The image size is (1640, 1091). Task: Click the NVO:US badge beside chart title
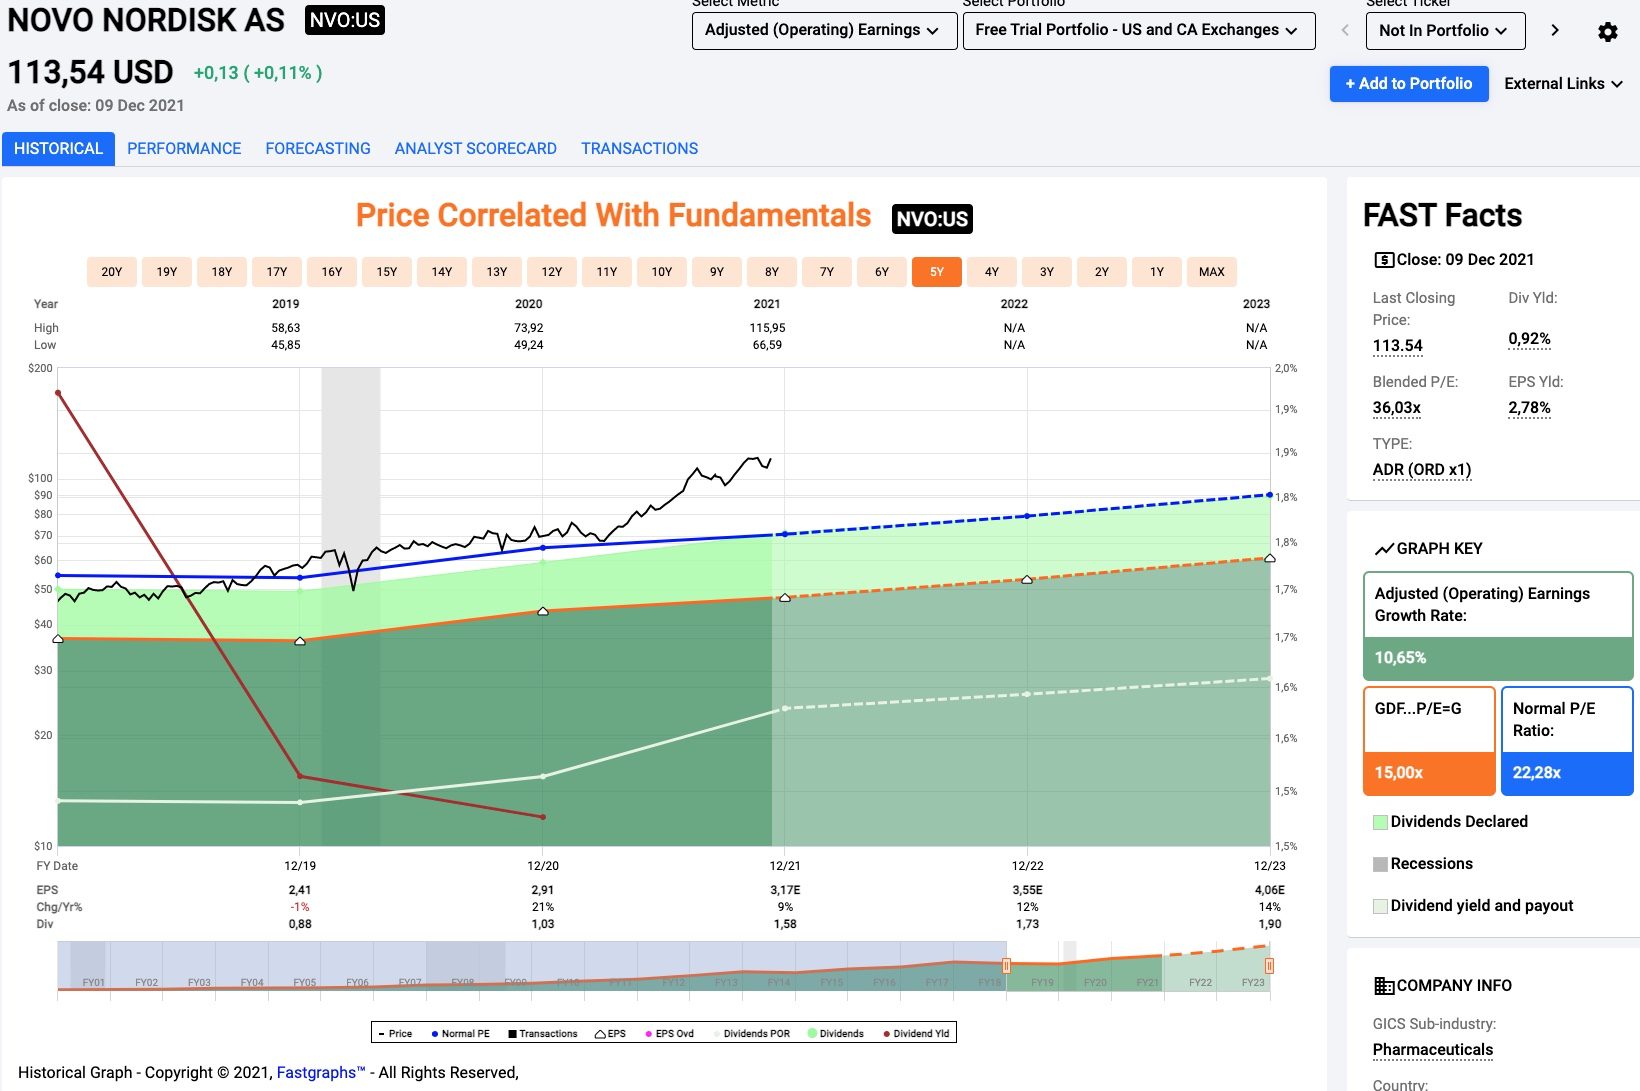(932, 219)
